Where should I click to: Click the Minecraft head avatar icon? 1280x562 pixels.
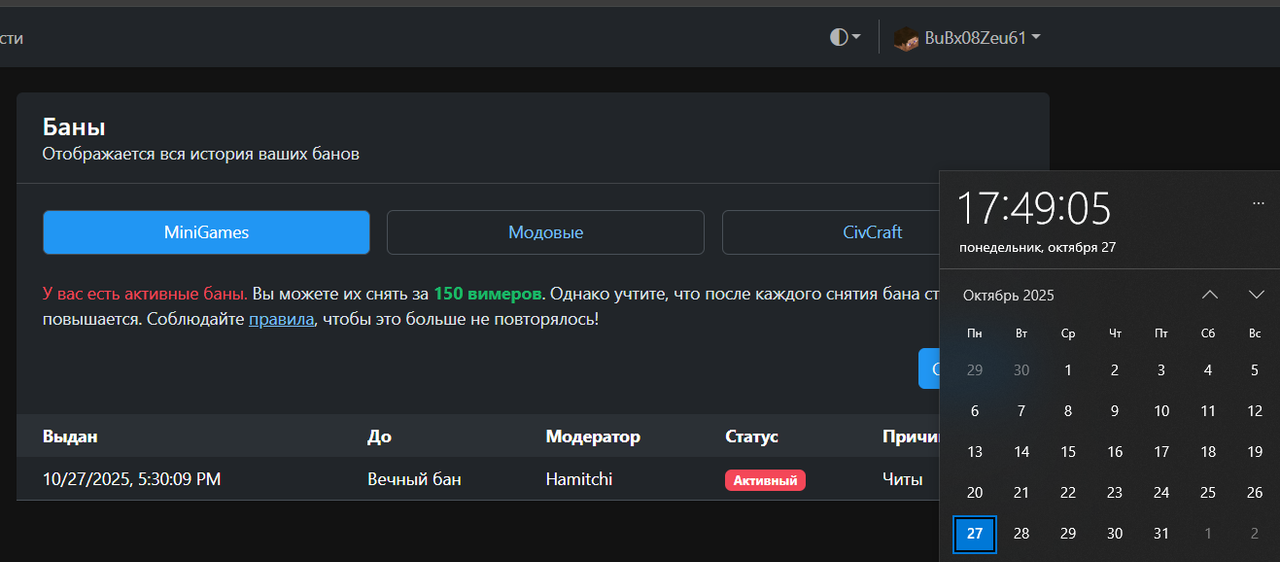(906, 38)
